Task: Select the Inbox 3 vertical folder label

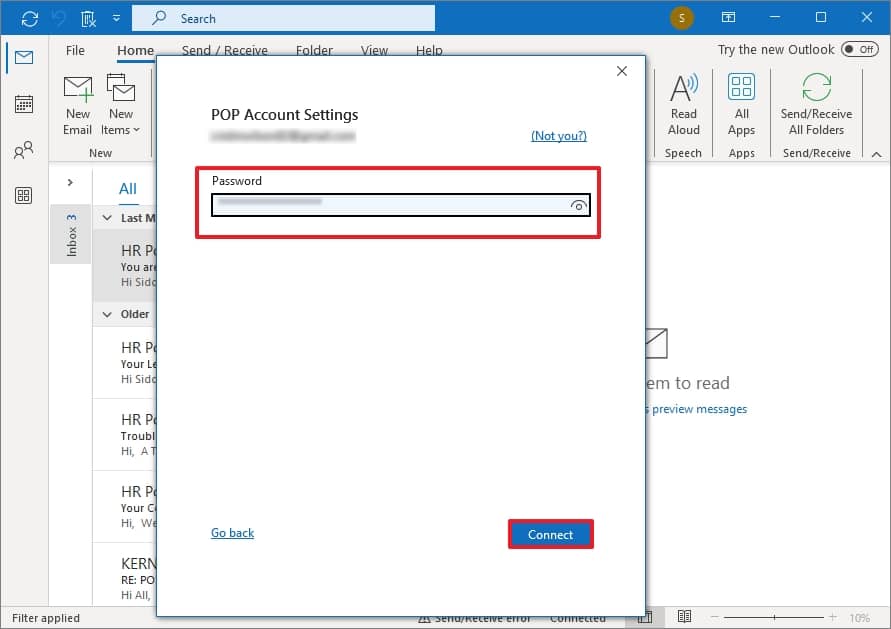Action: click(71, 235)
